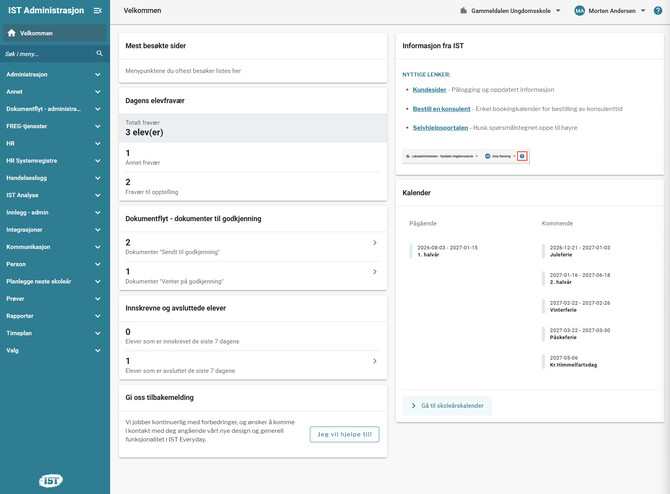Open the Morten Andersen user dropdown
This screenshot has height=494, width=670.
tap(610, 11)
